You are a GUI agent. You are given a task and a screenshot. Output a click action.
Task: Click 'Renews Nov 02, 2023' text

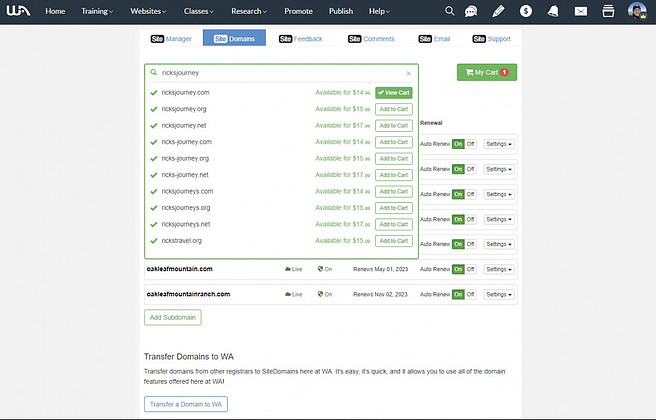[380, 295]
